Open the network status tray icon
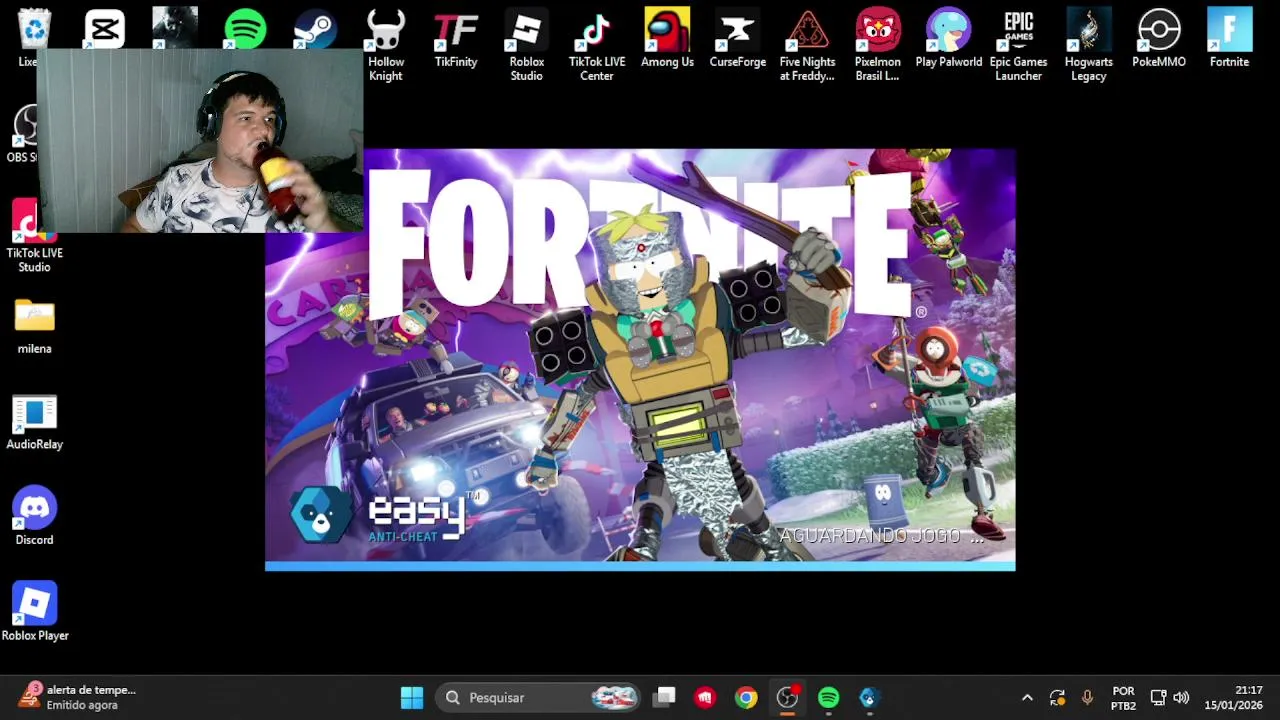This screenshot has height=720, width=1280. tap(1159, 698)
